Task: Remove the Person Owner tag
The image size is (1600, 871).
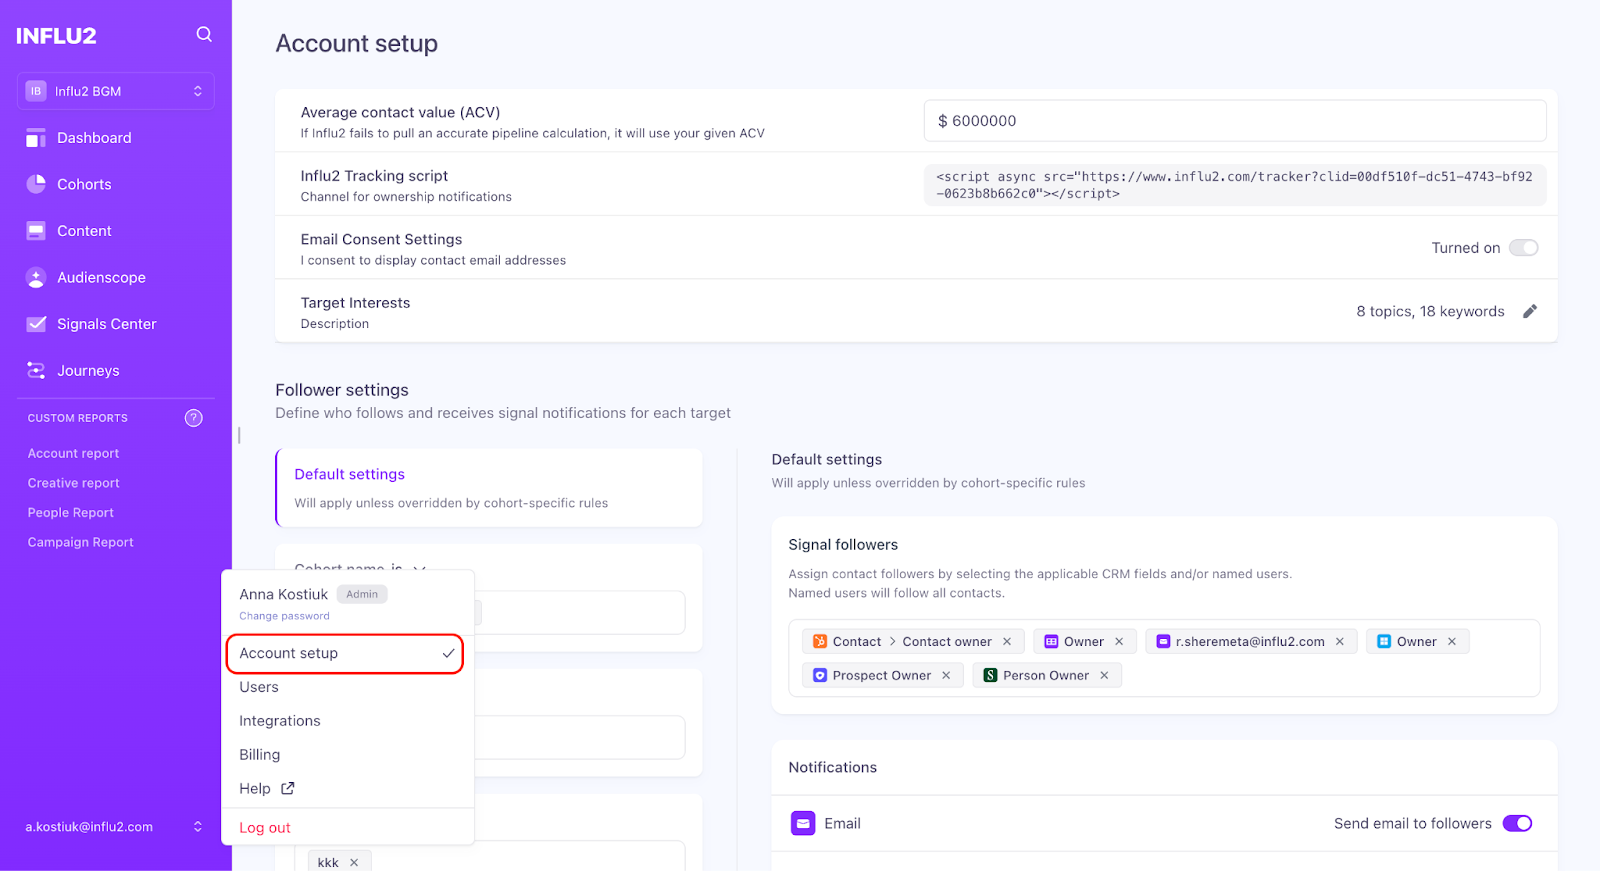Action: coord(1104,676)
